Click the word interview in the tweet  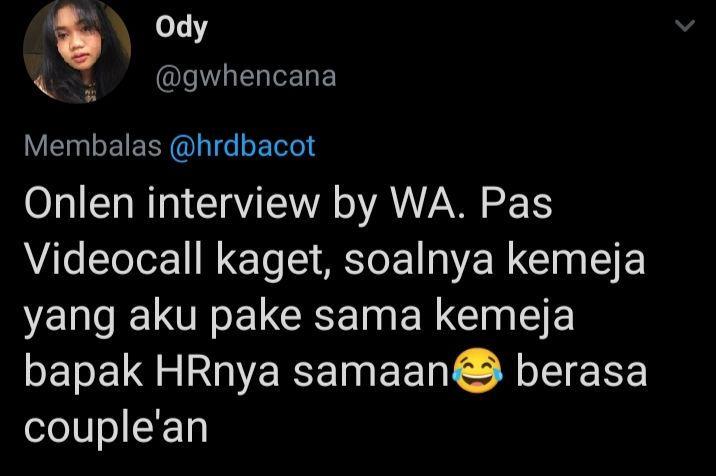(x=233, y=203)
